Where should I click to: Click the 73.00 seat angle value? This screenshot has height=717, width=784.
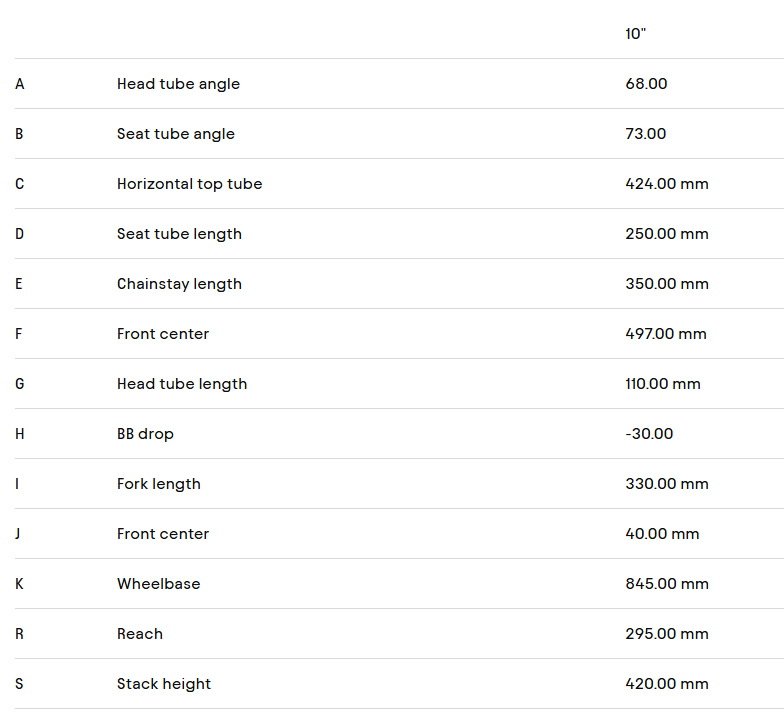tap(645, 134)
